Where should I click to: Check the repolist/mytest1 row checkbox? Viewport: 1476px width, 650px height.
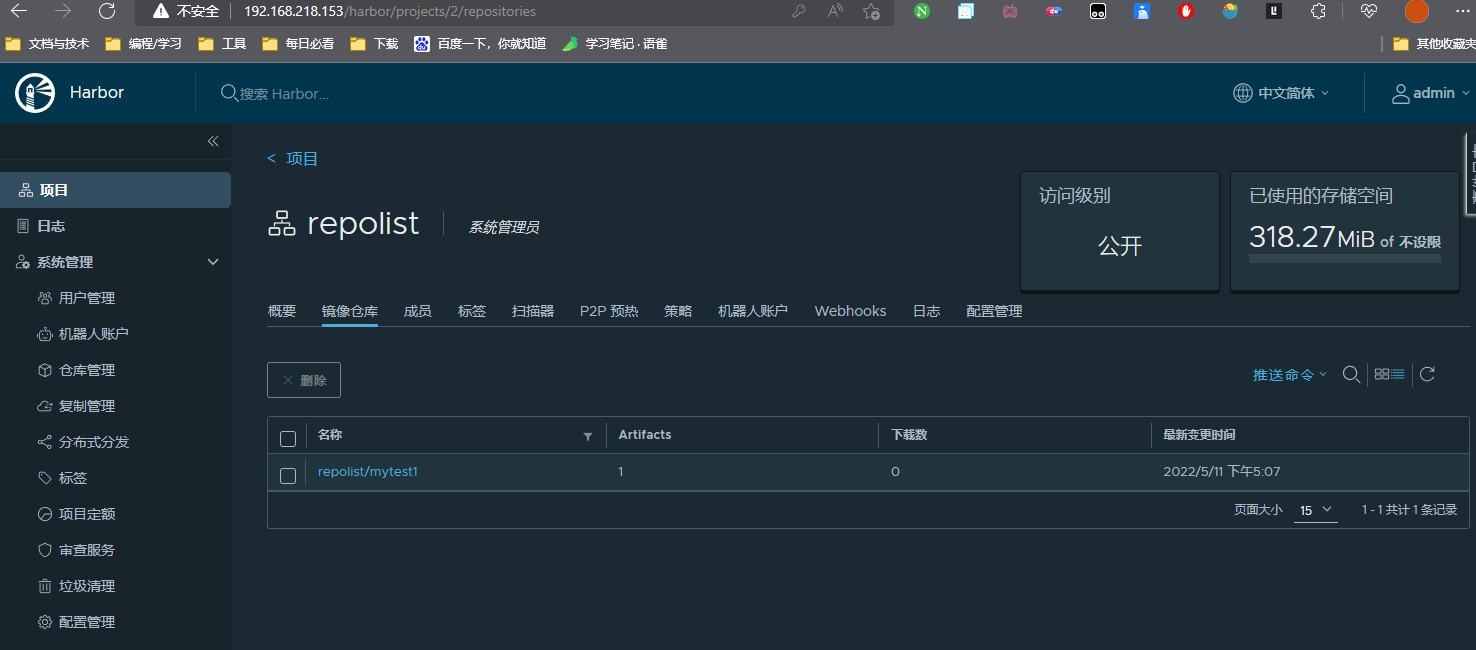[288, 476]
